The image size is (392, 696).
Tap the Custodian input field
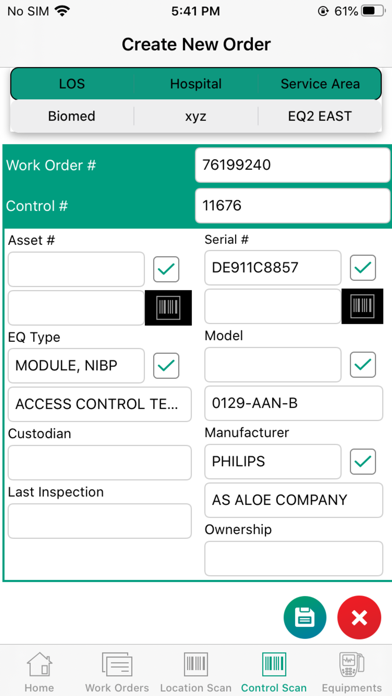(x=100, y=463)
